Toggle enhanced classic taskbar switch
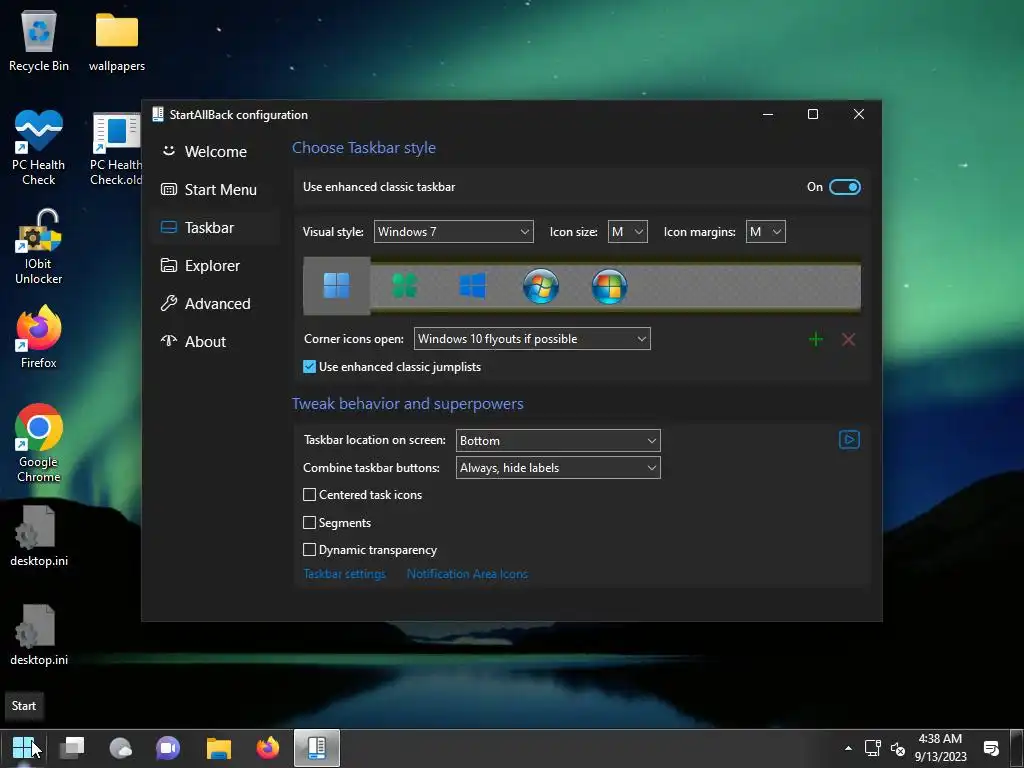1024x768 pixels. tap(844, 187)
